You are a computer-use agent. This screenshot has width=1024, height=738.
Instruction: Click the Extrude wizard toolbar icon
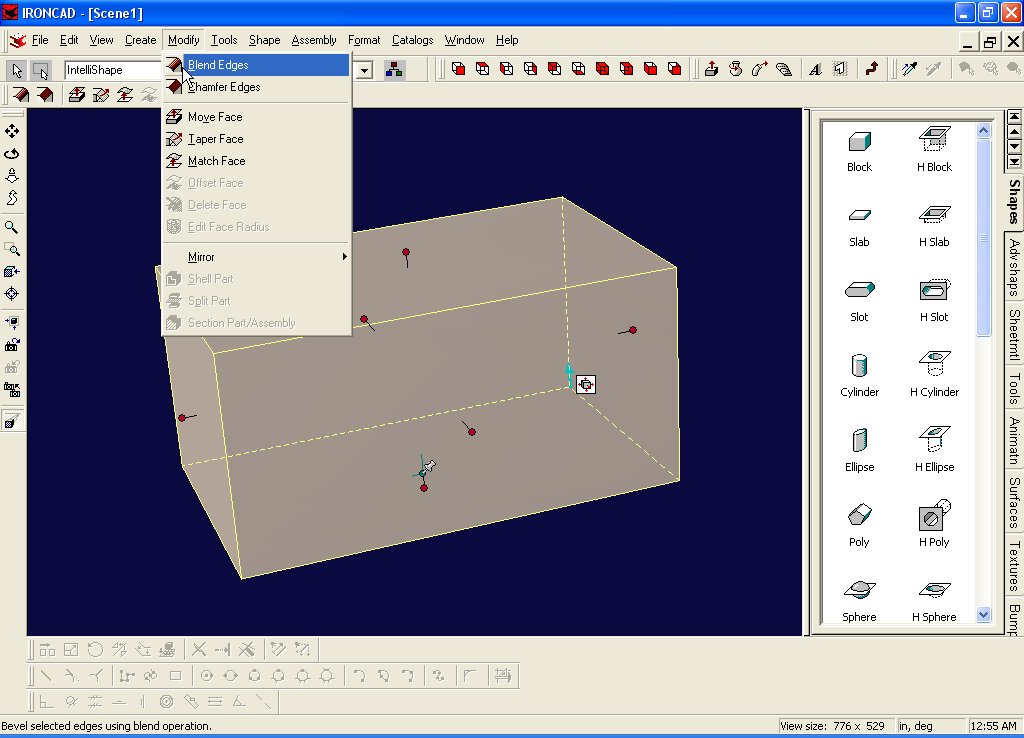pos(712,69)
